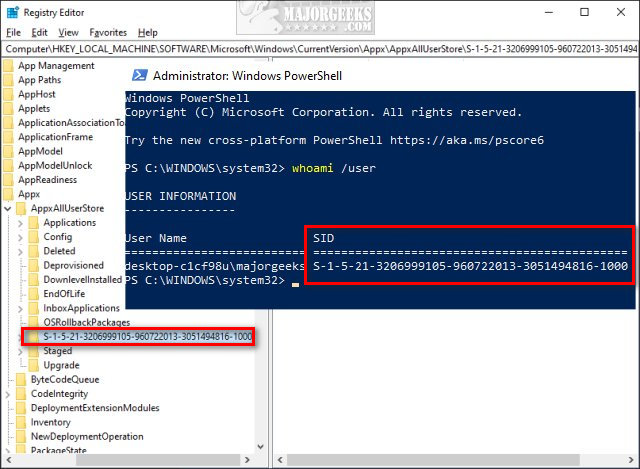Select the AppxAllUserStore key

click(x=67, y=209)
